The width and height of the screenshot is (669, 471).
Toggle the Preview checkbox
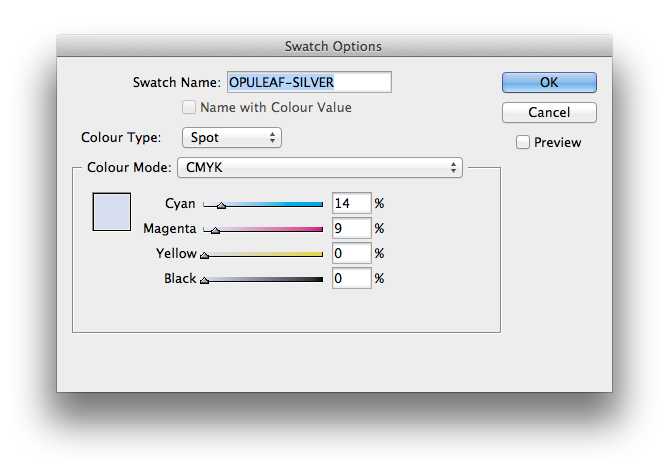click(x=523, y=142)
